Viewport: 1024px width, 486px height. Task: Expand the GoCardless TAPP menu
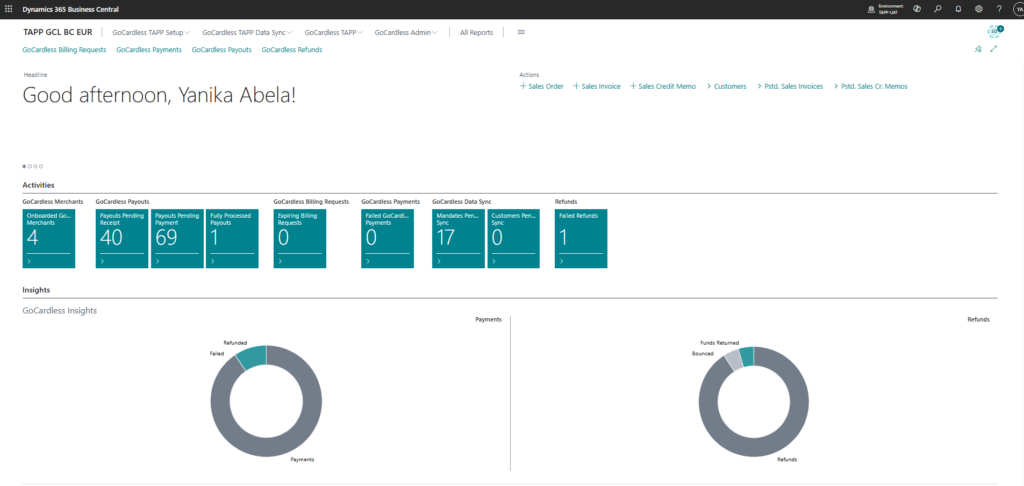334,32
